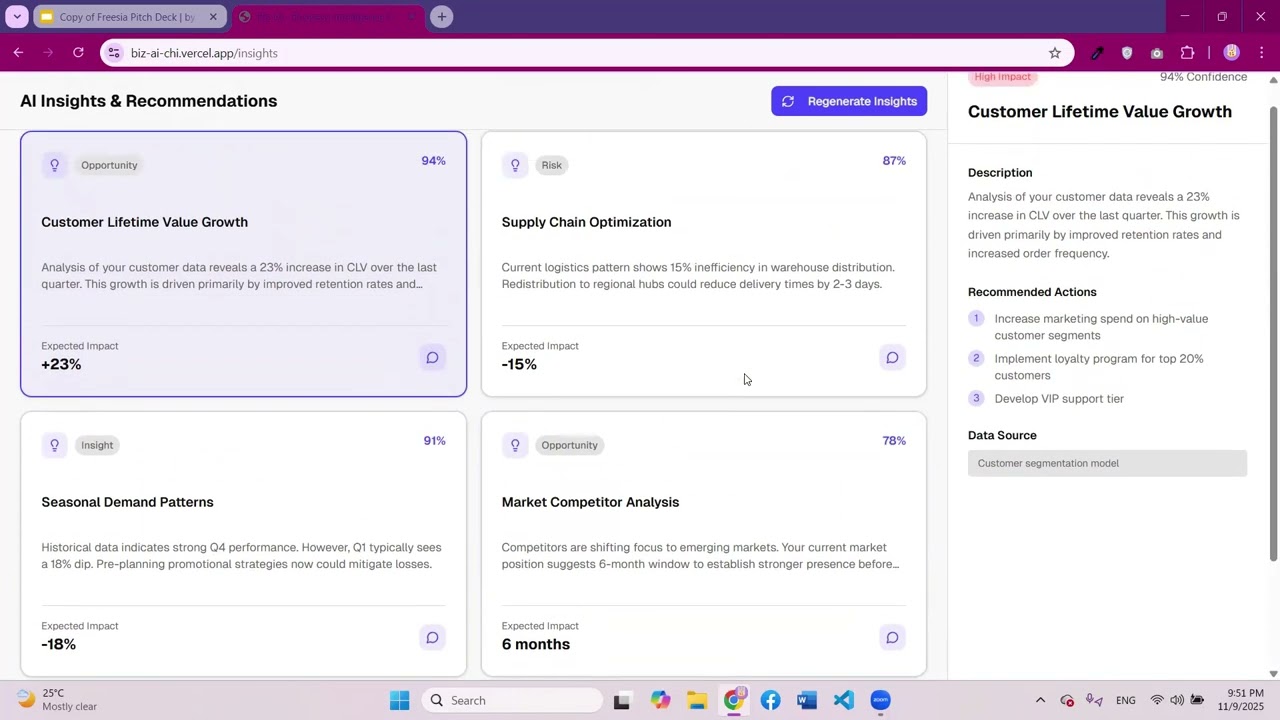Open Zoom from the taskbar
Screen dimensions: 1280x720
880,700
